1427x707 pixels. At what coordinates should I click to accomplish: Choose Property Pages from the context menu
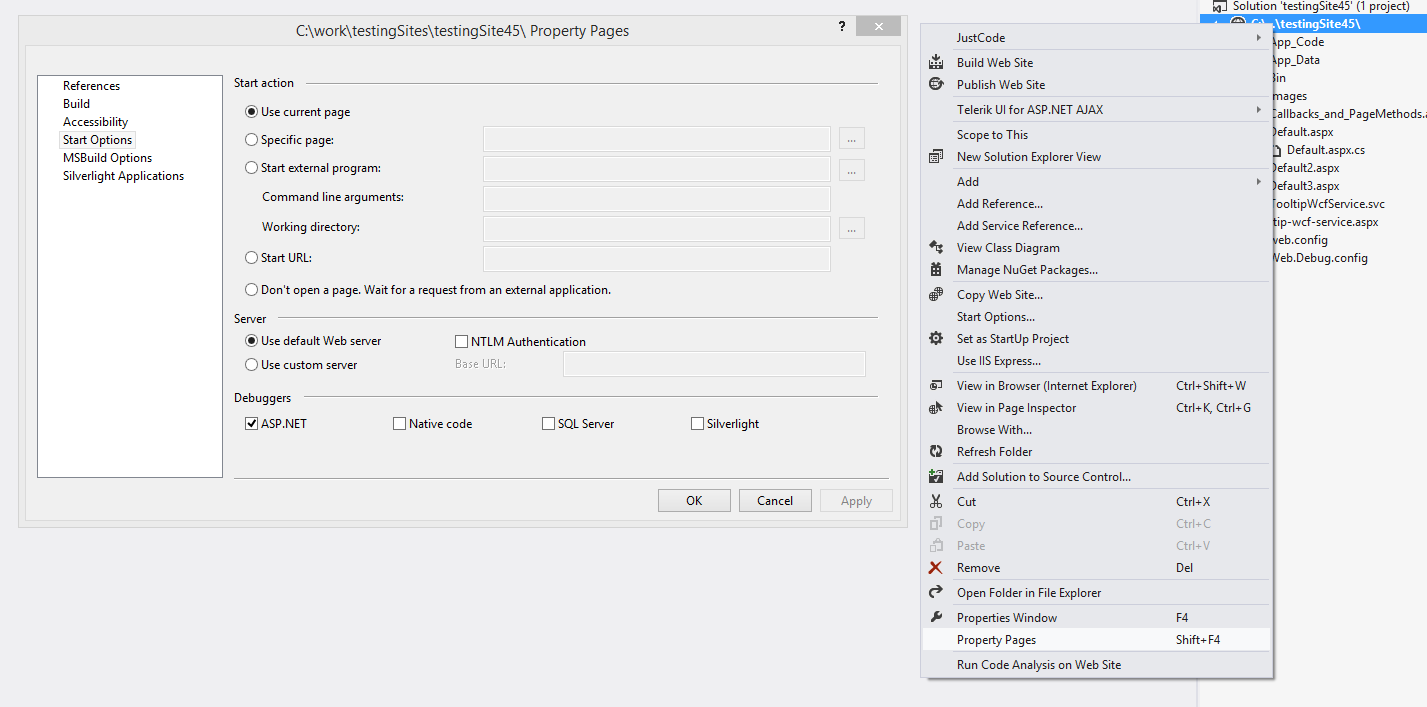click(996, 640)
